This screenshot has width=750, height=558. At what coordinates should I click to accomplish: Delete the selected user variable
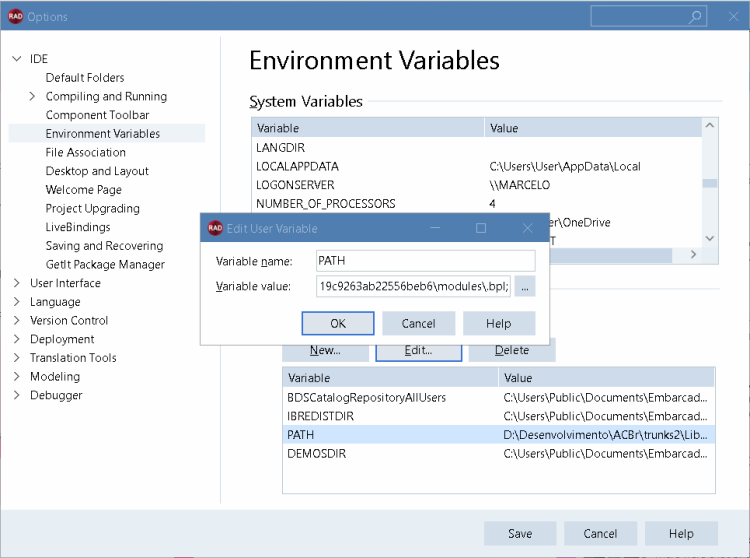click(512, 350)
